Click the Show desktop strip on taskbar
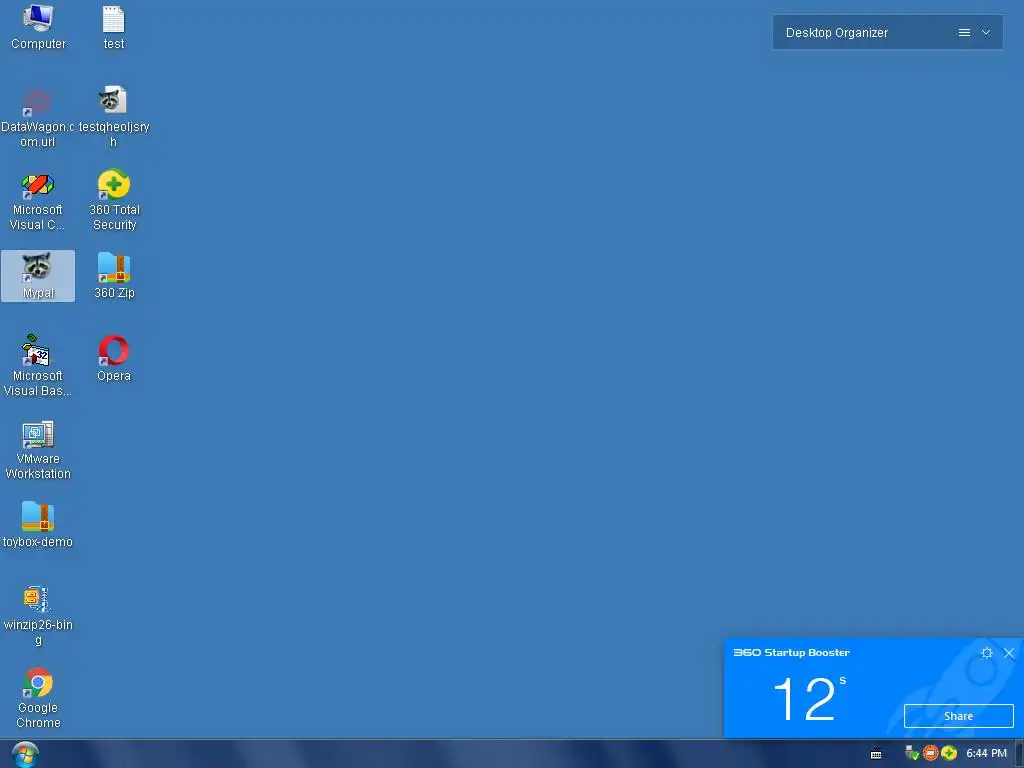The height and width of the screenshot is (768, 1024). 1019,754
